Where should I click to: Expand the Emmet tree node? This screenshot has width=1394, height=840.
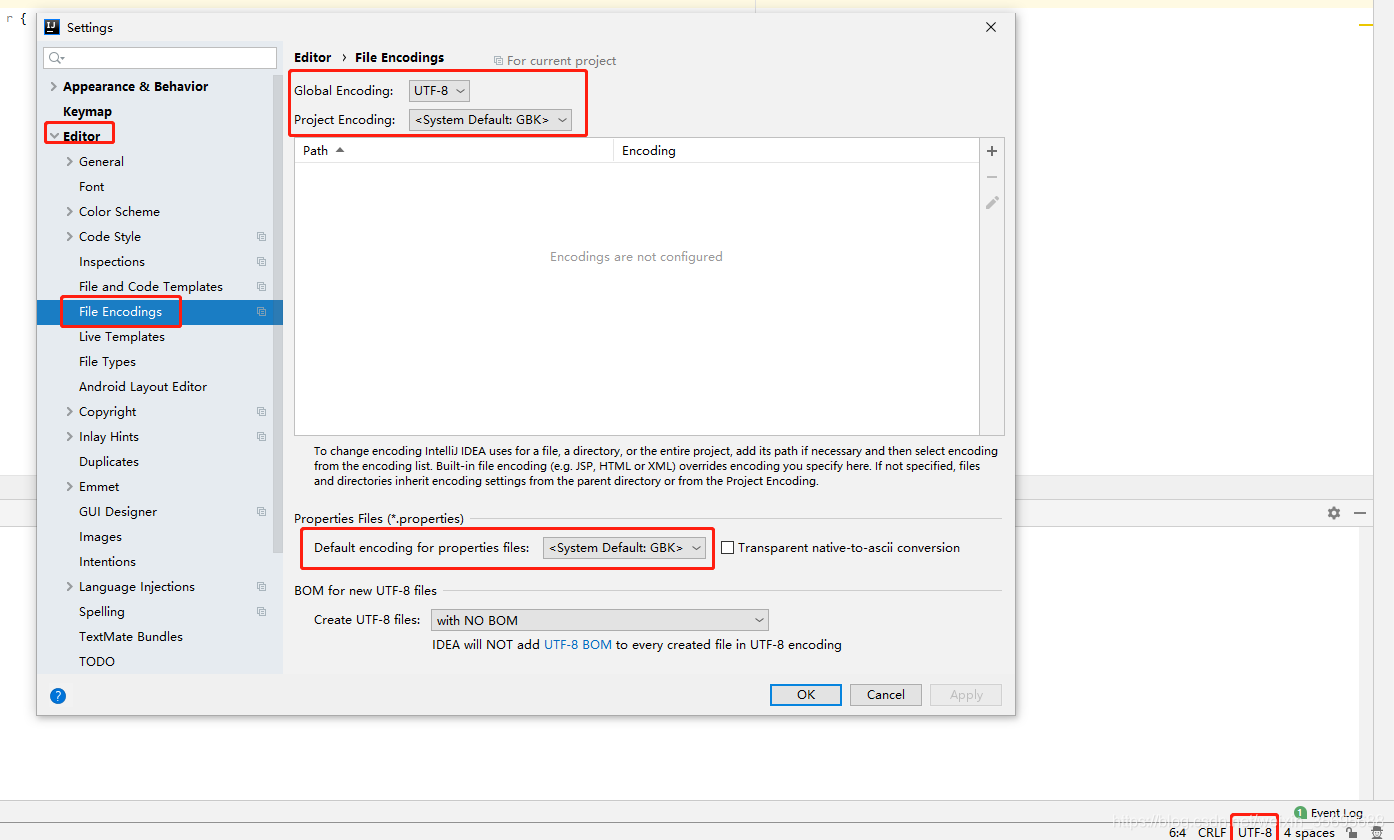click(x=69, y=487)
